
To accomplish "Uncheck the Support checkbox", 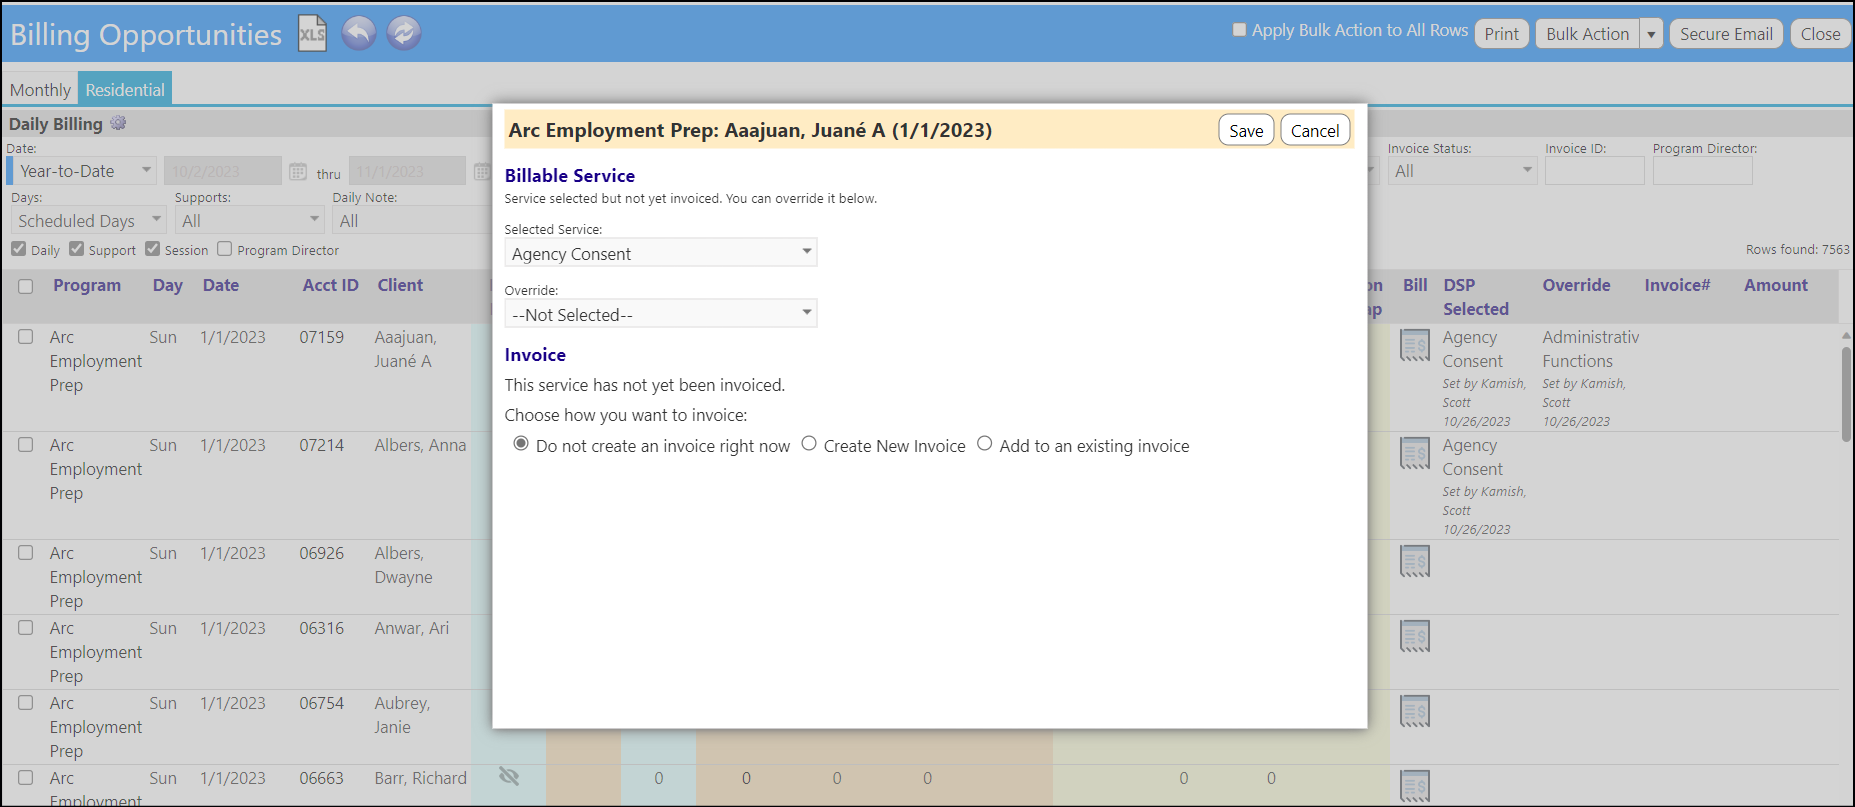I will (77, 249).
